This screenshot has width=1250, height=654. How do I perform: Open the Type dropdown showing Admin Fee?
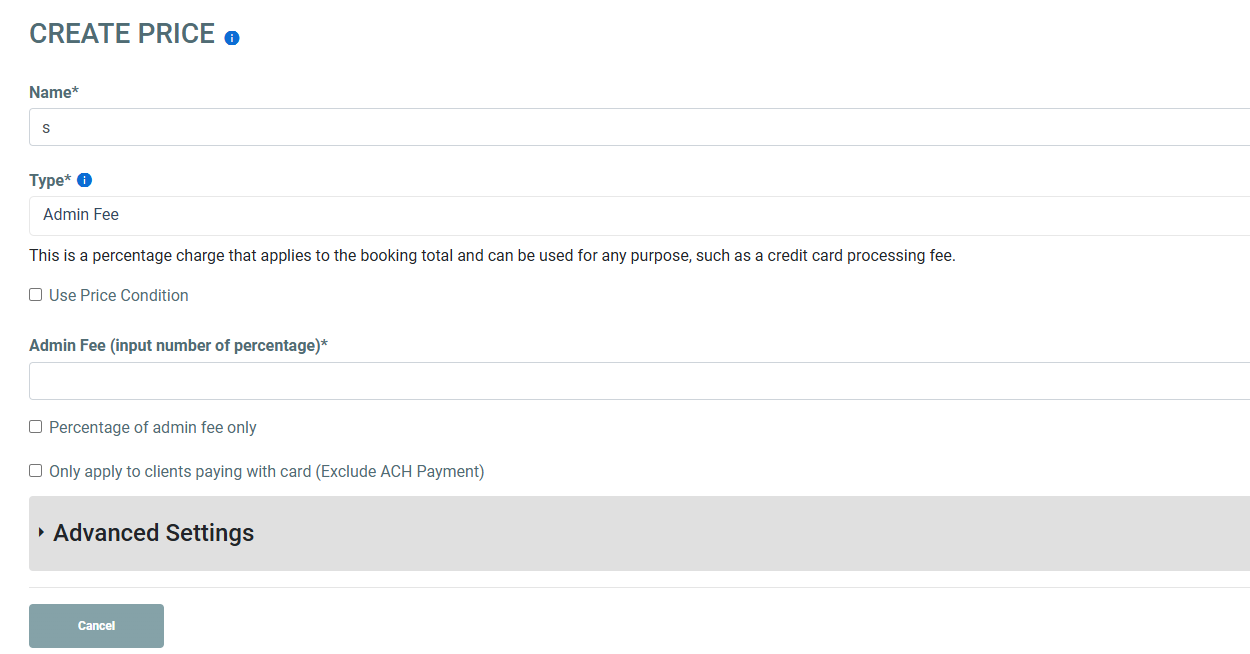coord(639,215)
